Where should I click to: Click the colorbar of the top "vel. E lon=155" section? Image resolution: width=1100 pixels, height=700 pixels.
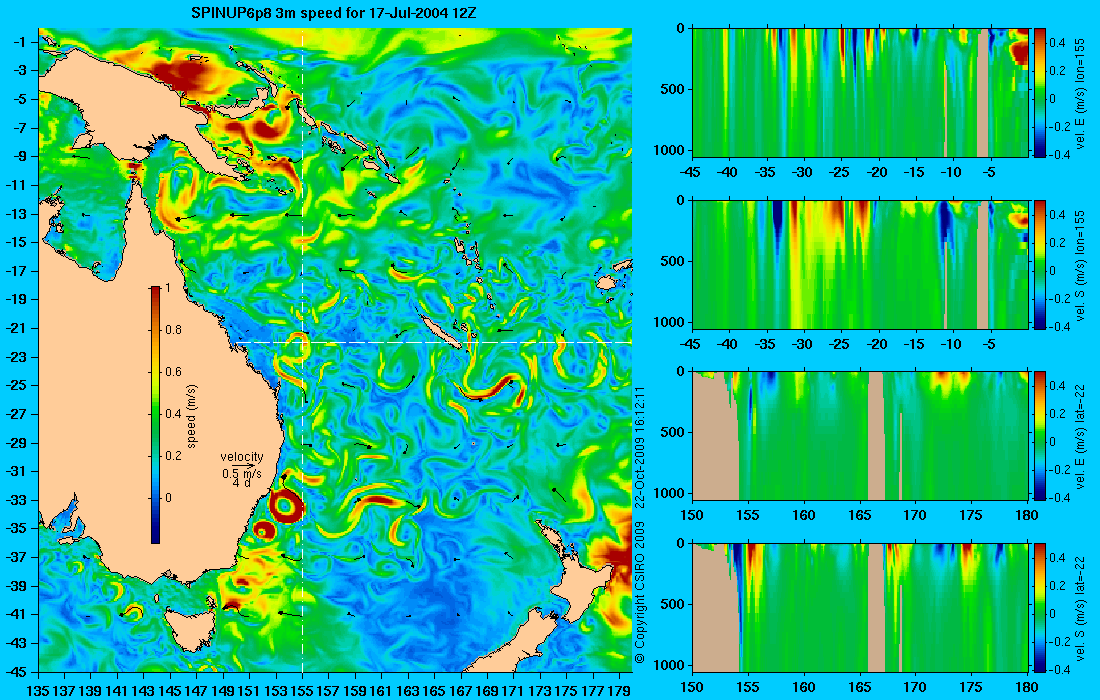[1040, 93]
